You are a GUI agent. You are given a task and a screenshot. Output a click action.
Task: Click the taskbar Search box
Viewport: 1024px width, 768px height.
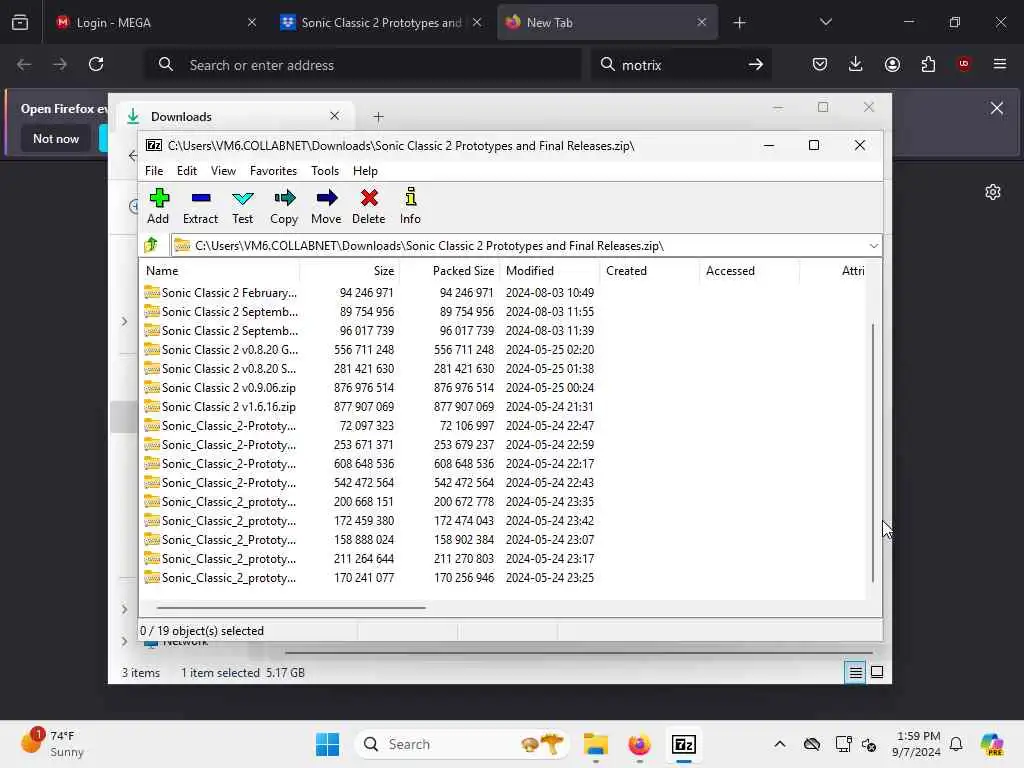click(462, 744)
